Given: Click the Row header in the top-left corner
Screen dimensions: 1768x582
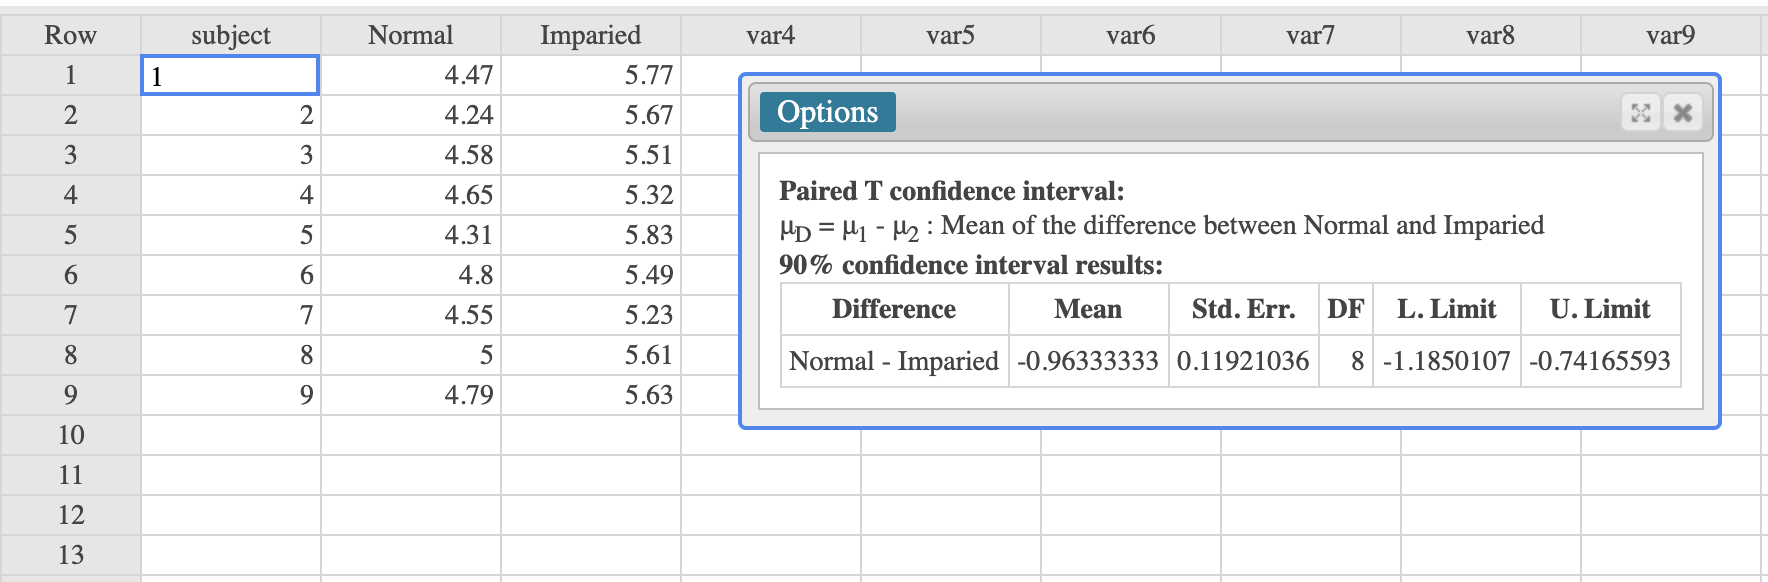Looking at the screenshot, I should (70, 35).
